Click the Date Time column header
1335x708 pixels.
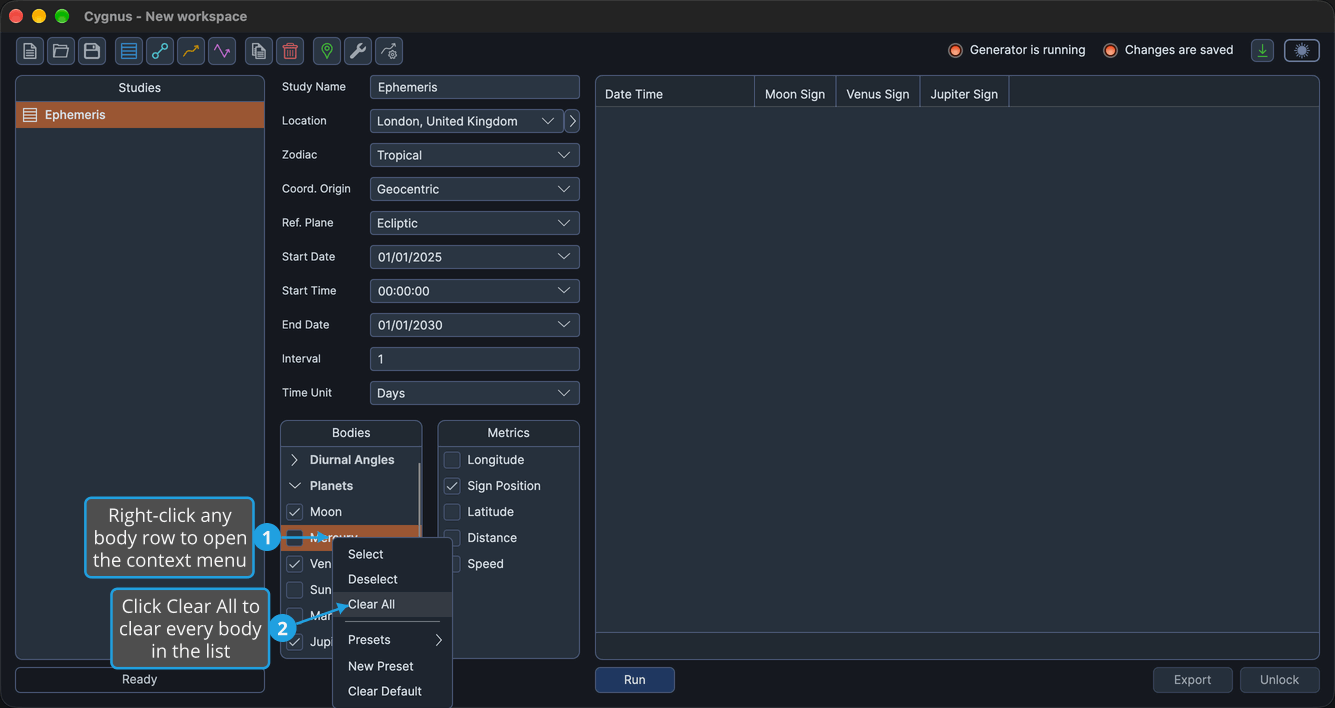pyautogui.click(x=675, y=94)
